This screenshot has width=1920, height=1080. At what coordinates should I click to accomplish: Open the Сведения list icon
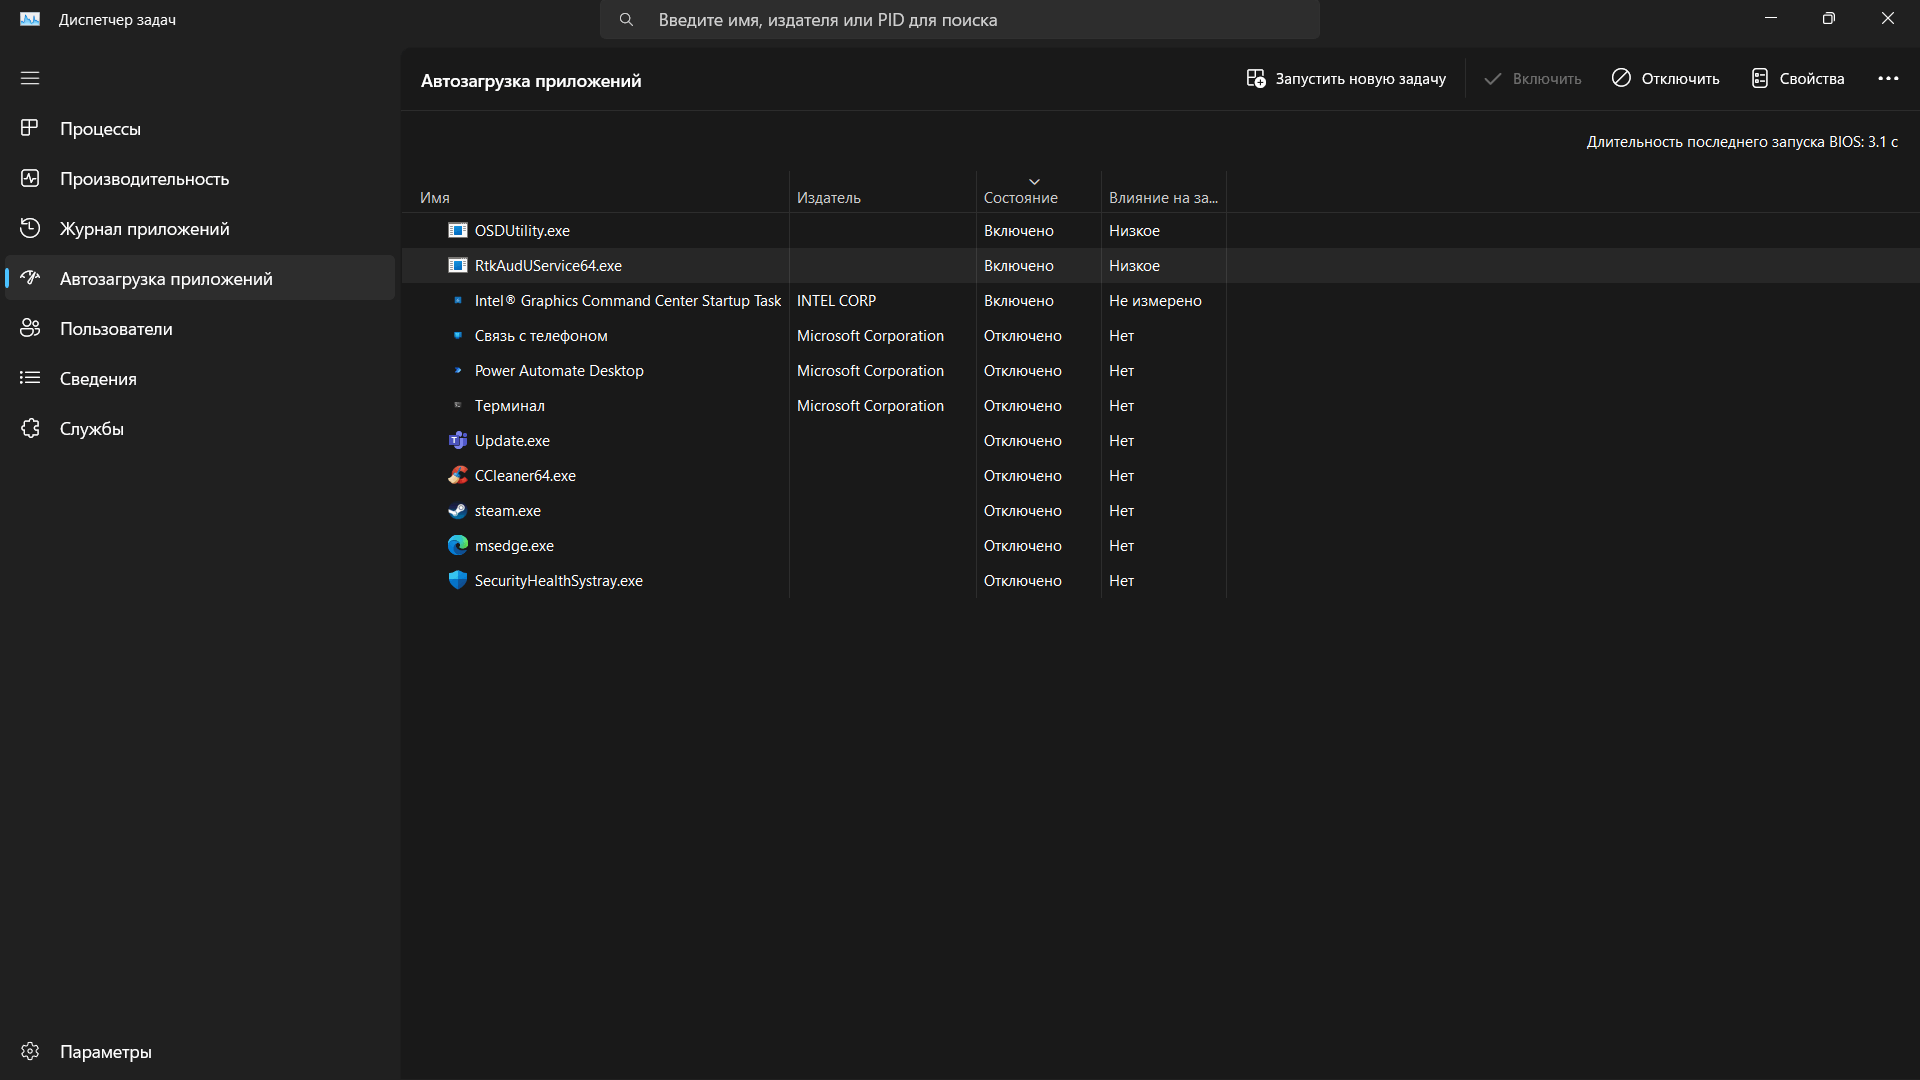tap(30, 378)
